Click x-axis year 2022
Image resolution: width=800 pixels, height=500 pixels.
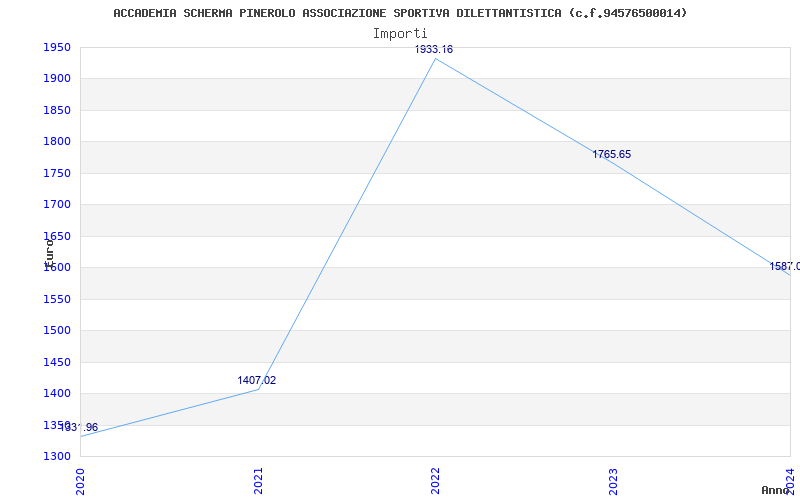[x=435, y=481]
